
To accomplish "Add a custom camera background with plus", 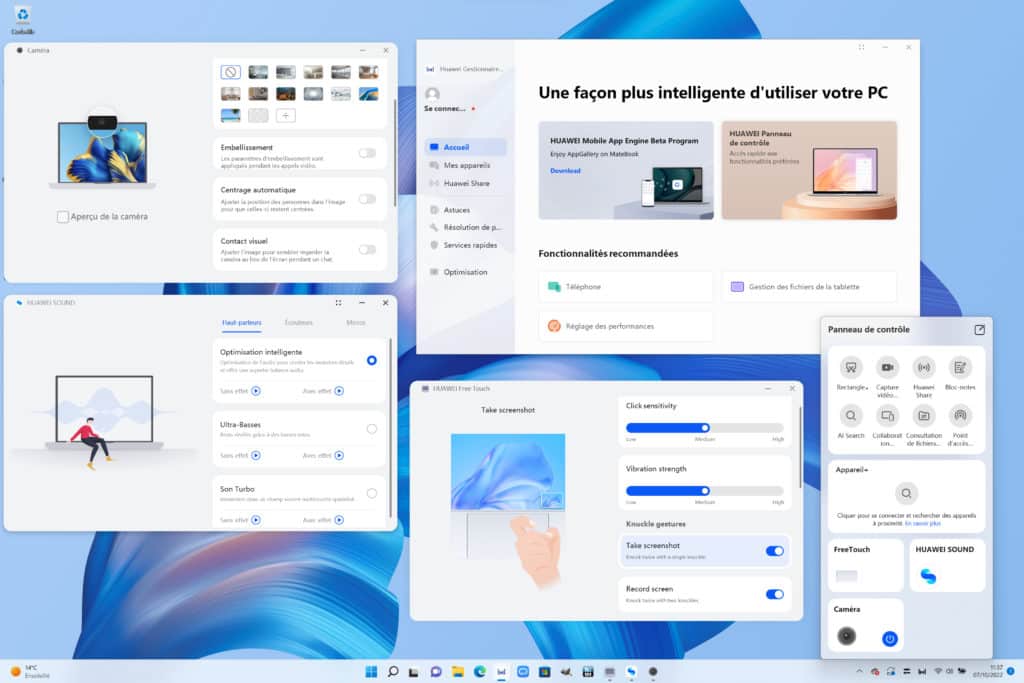I will (x=285, y=116).
